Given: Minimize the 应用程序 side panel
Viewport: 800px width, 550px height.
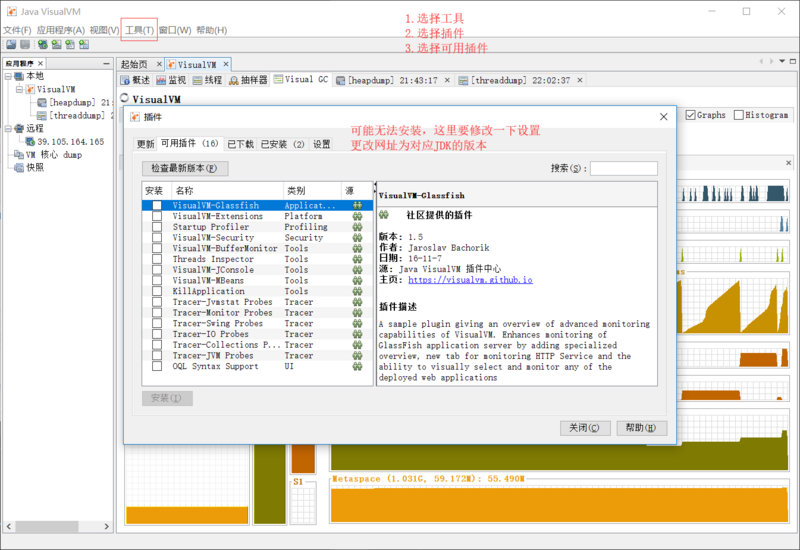Looking at the screenshot, I should click(106, 63).
